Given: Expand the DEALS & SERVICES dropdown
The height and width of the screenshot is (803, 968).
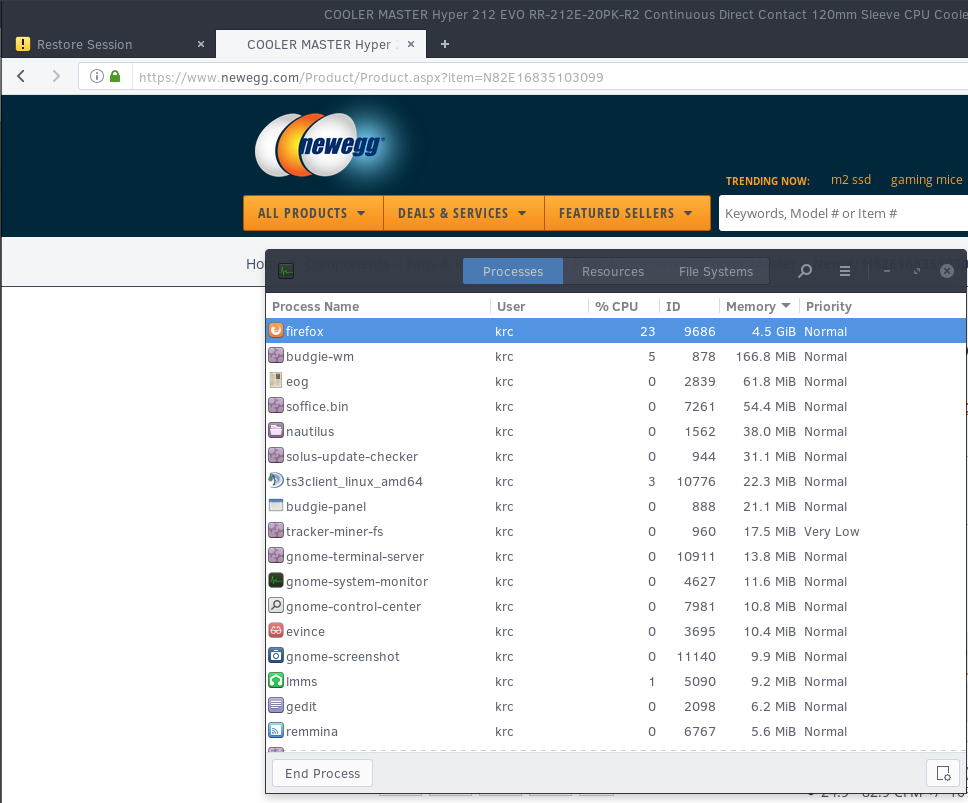Looking at the screenshot, I should tap(464, 213).
